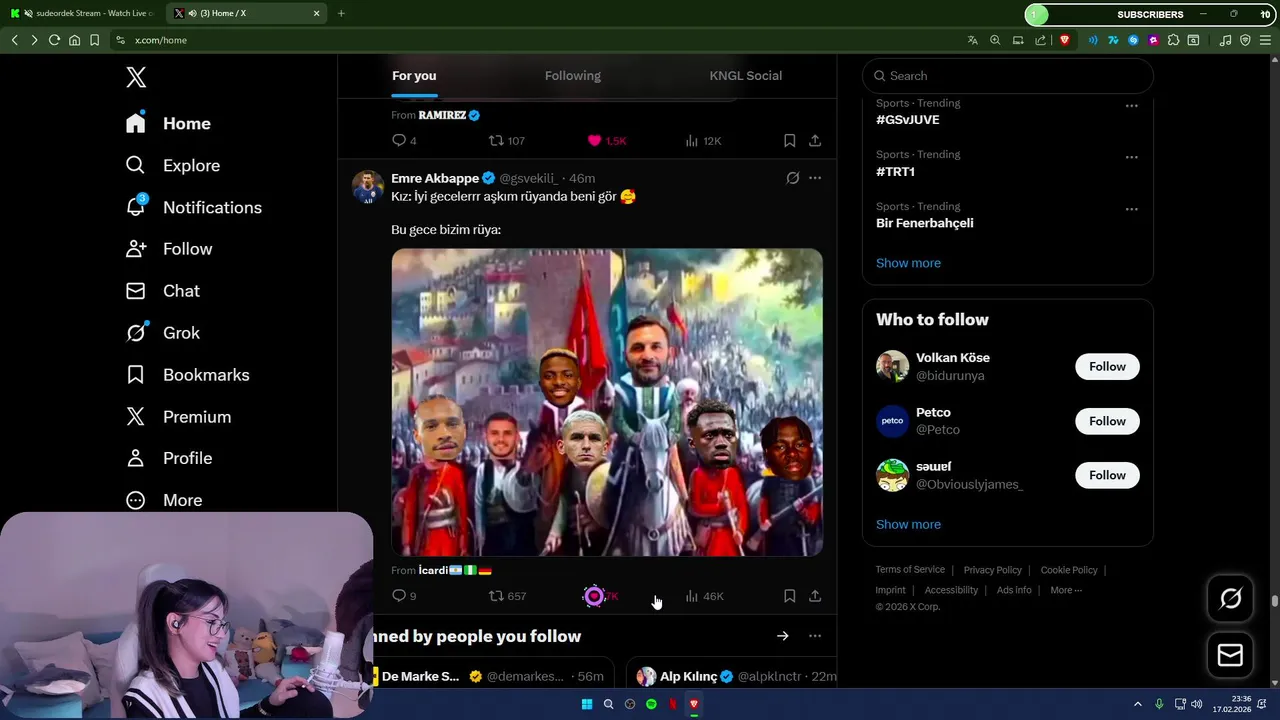
Task: Open Bookmarks in the sidebar
Action: (x=187, y=375)
